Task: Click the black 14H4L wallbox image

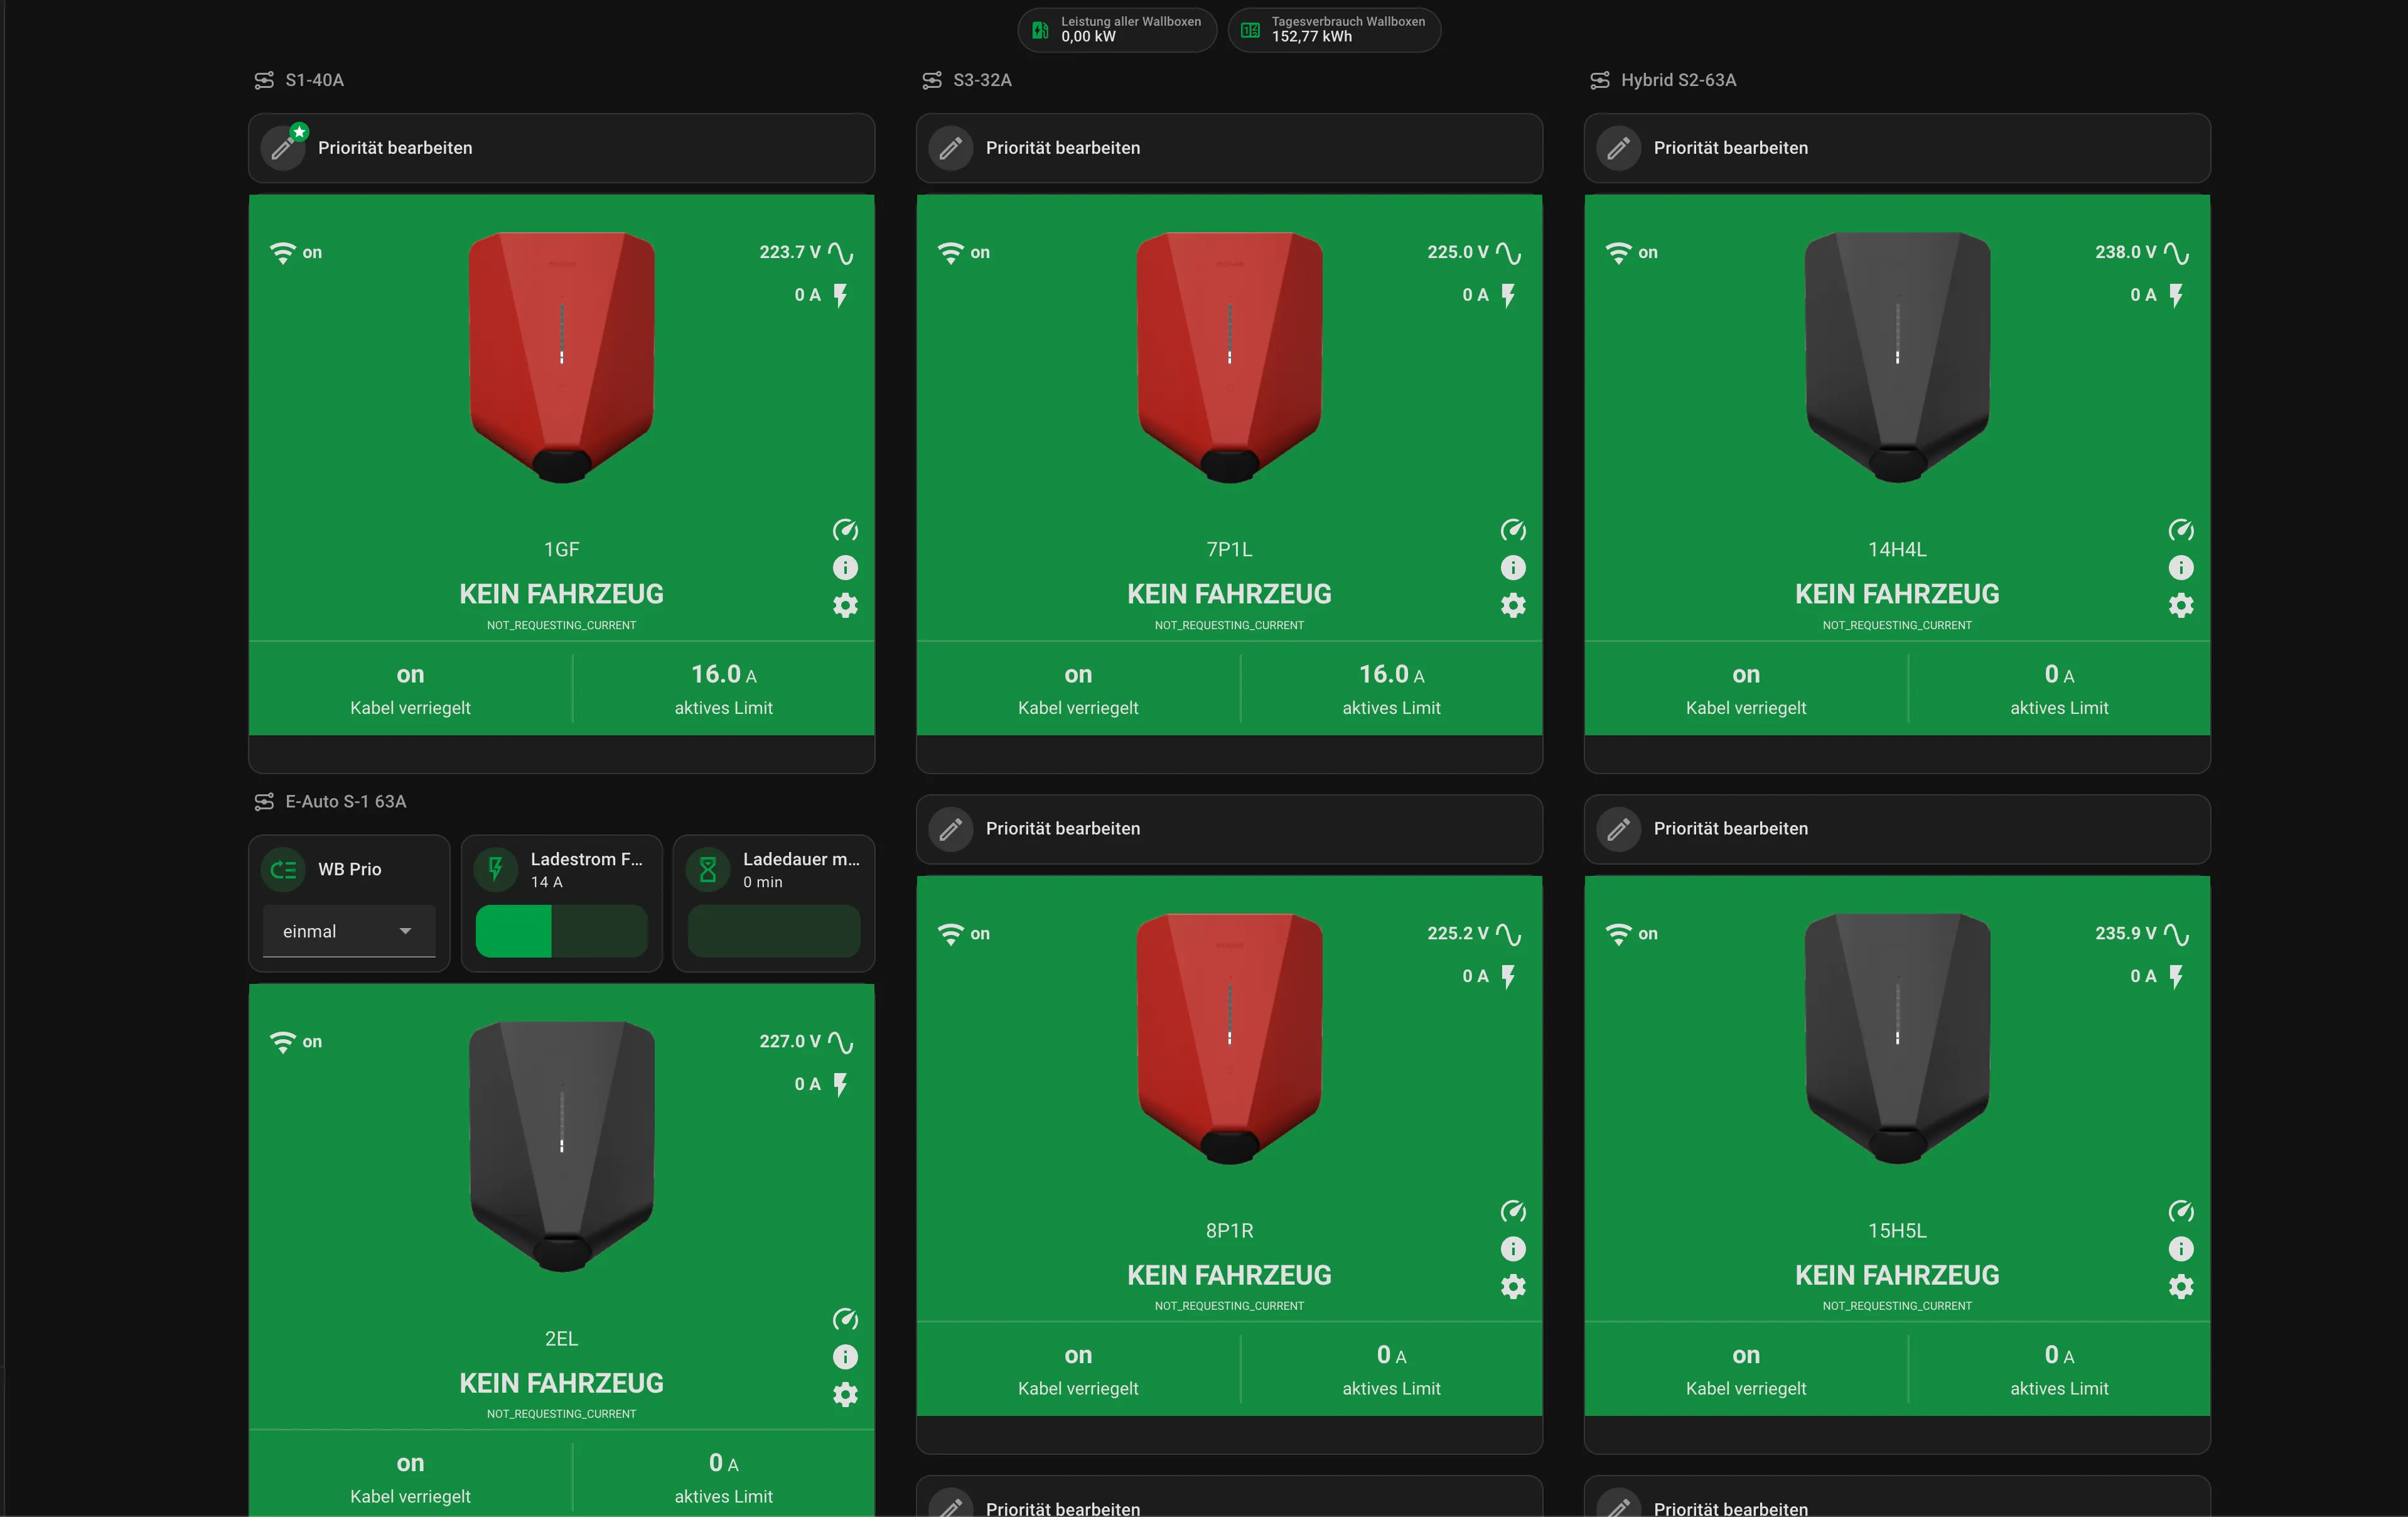Action: click(x=1897, y=358)
